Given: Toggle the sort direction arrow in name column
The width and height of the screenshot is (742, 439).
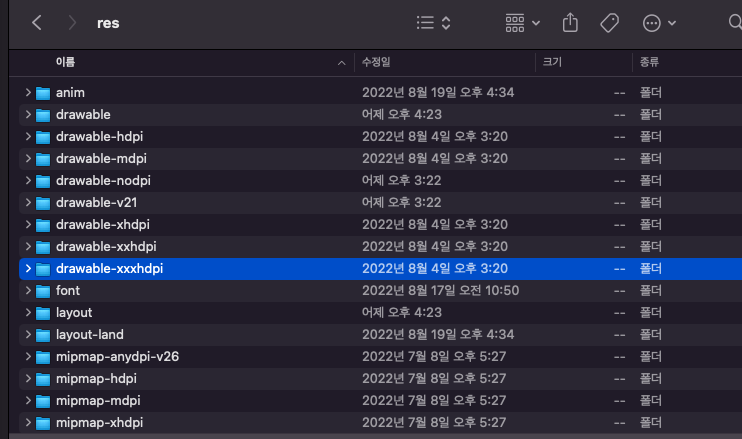Looking at the screenshot, I should click(x=342, y=63).
